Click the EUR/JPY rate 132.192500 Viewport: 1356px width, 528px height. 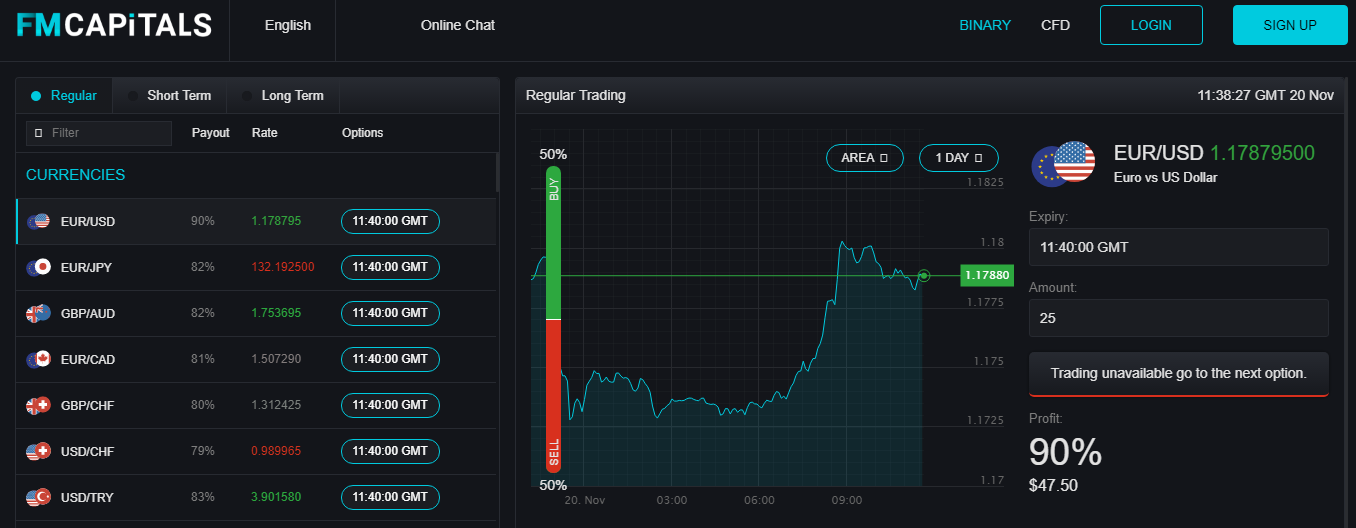click(283, 267)
